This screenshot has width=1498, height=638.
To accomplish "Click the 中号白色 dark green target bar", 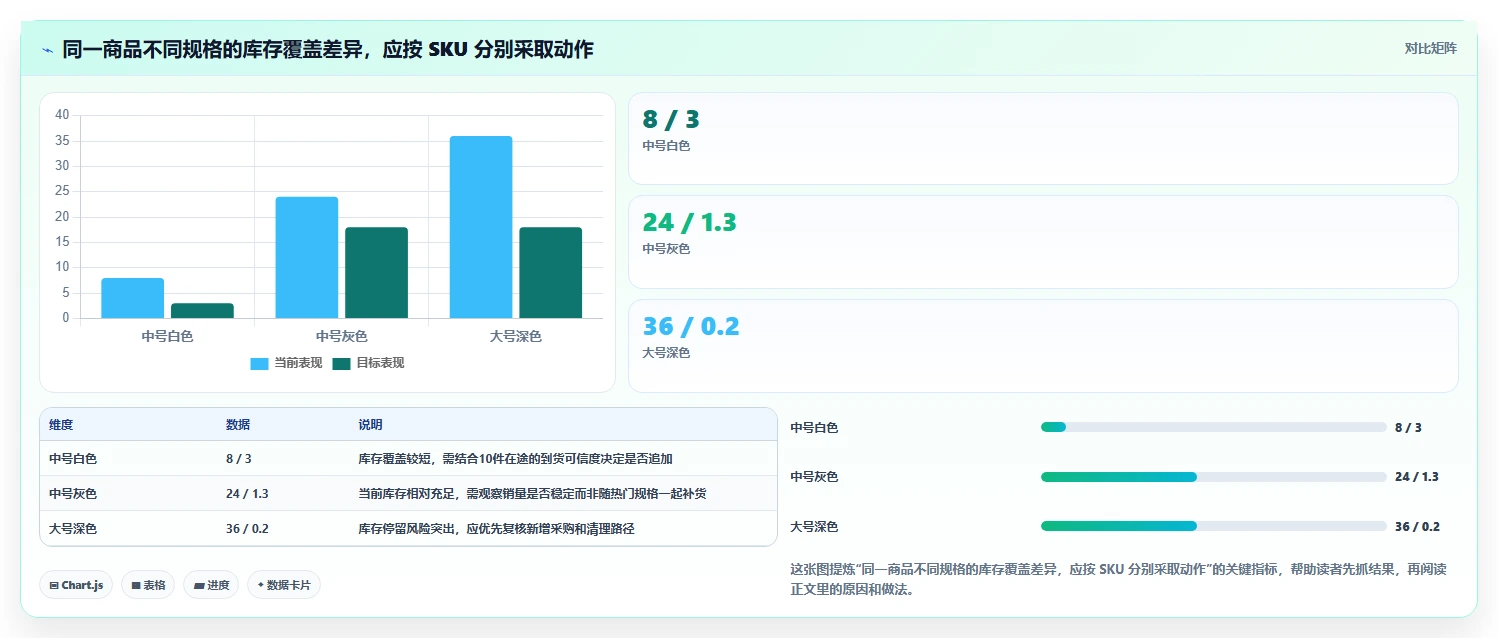I will (x=202, y=311).
